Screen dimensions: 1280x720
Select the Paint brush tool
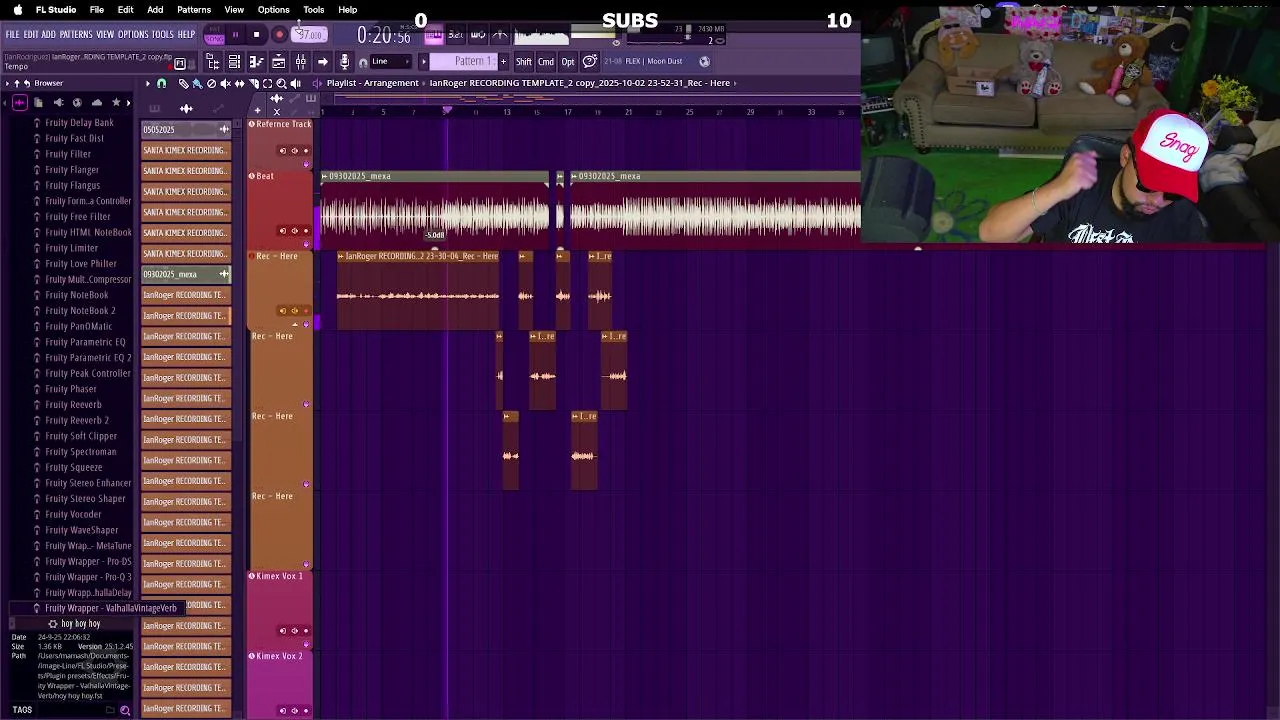(x=197, y=84)
